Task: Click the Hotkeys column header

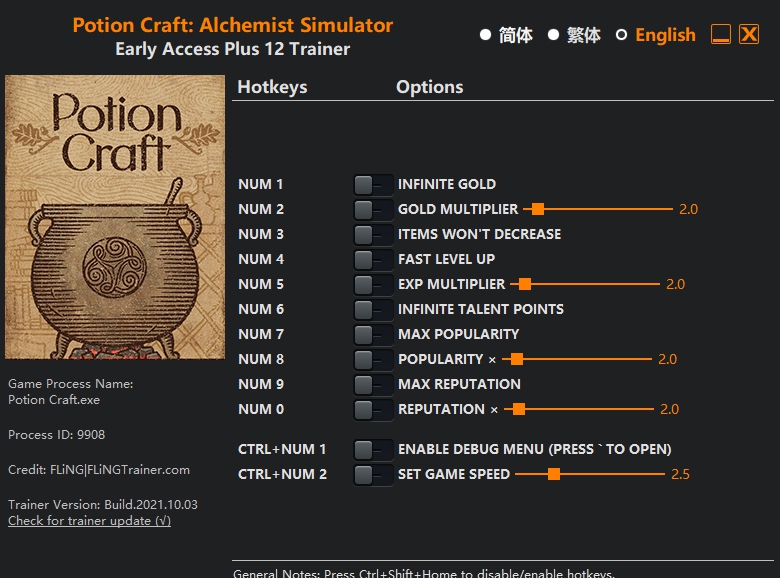Action: coord(272,87)
